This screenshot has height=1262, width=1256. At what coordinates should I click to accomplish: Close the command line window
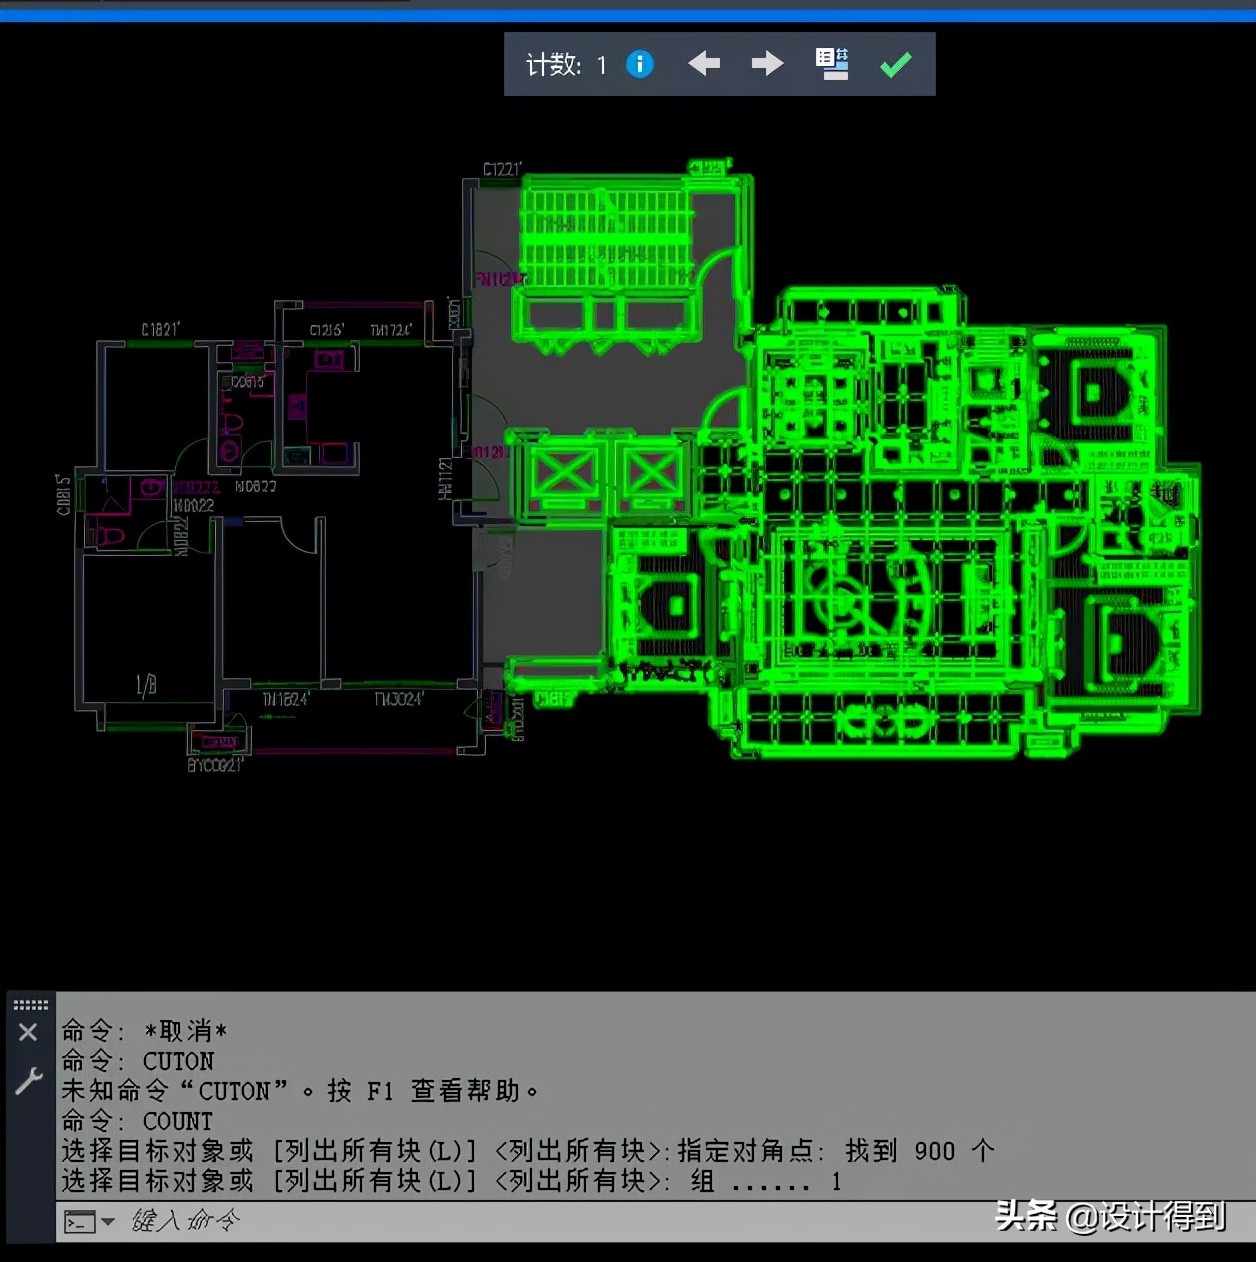pos(28,1032)
